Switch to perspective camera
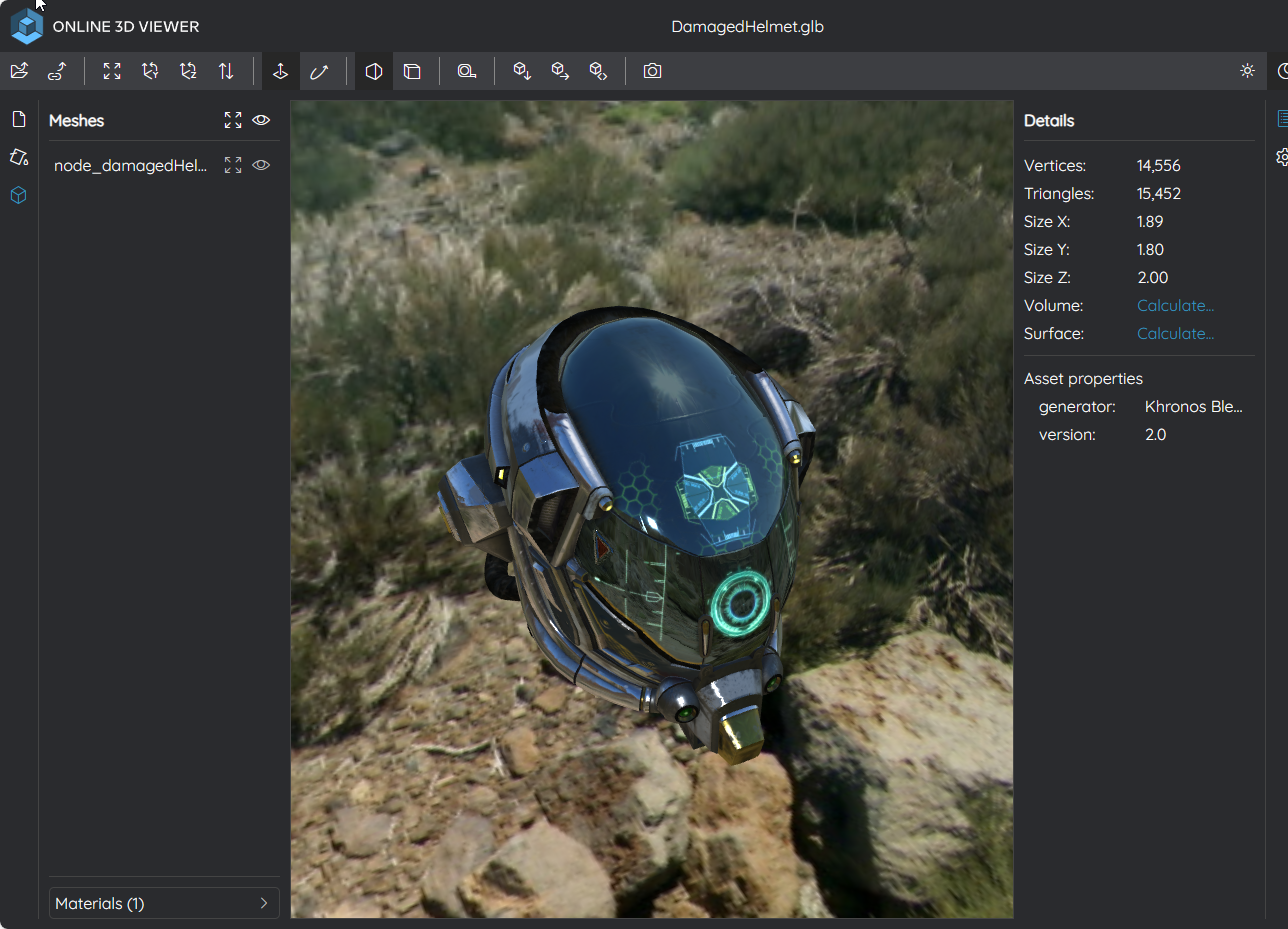 [x=374, y=71]
